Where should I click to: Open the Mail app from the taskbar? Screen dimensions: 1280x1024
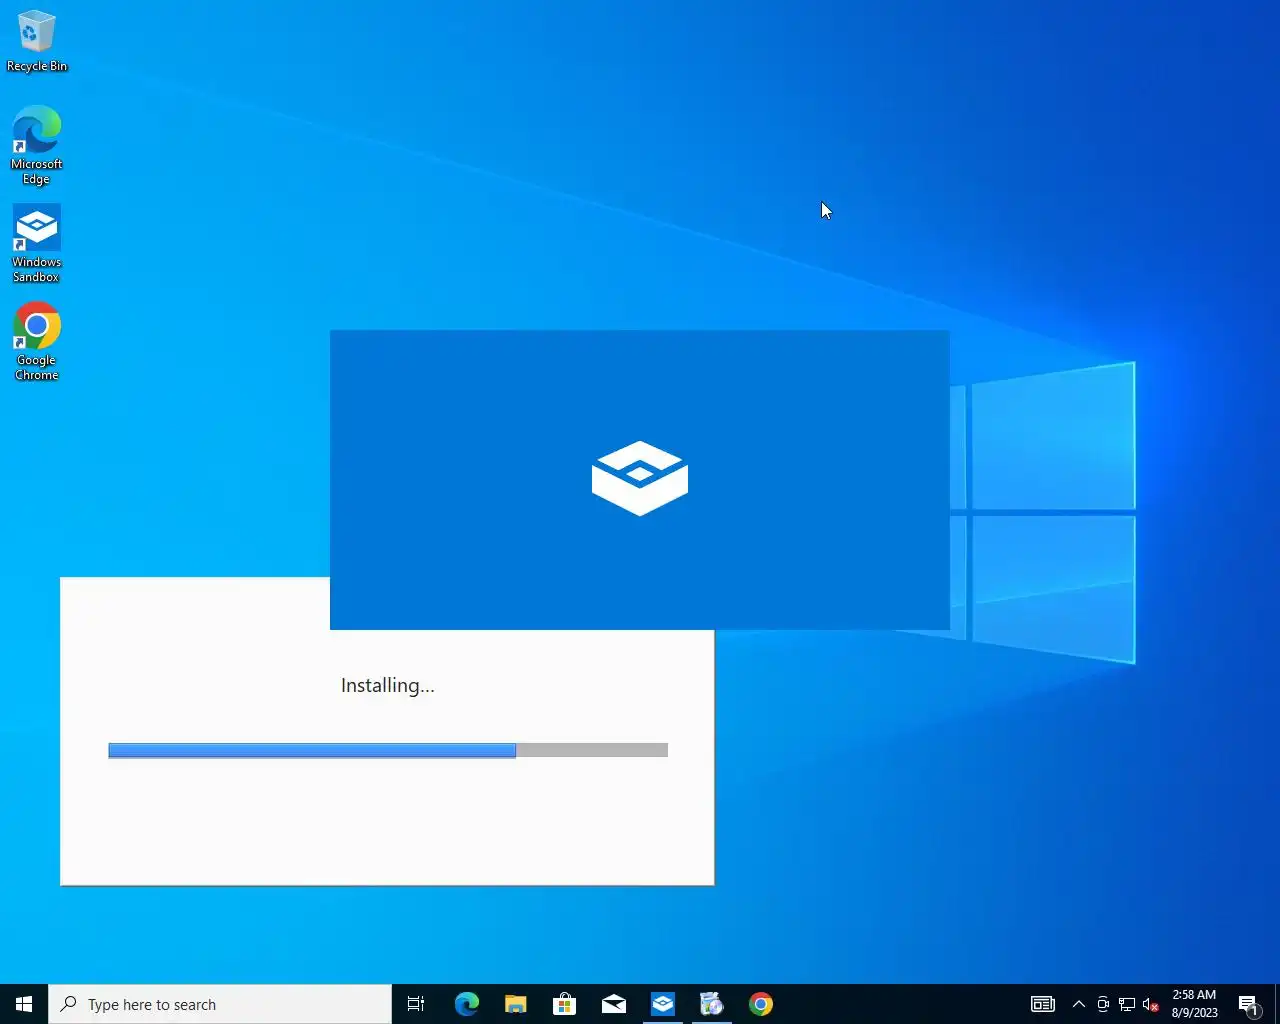coord(613,1004)
